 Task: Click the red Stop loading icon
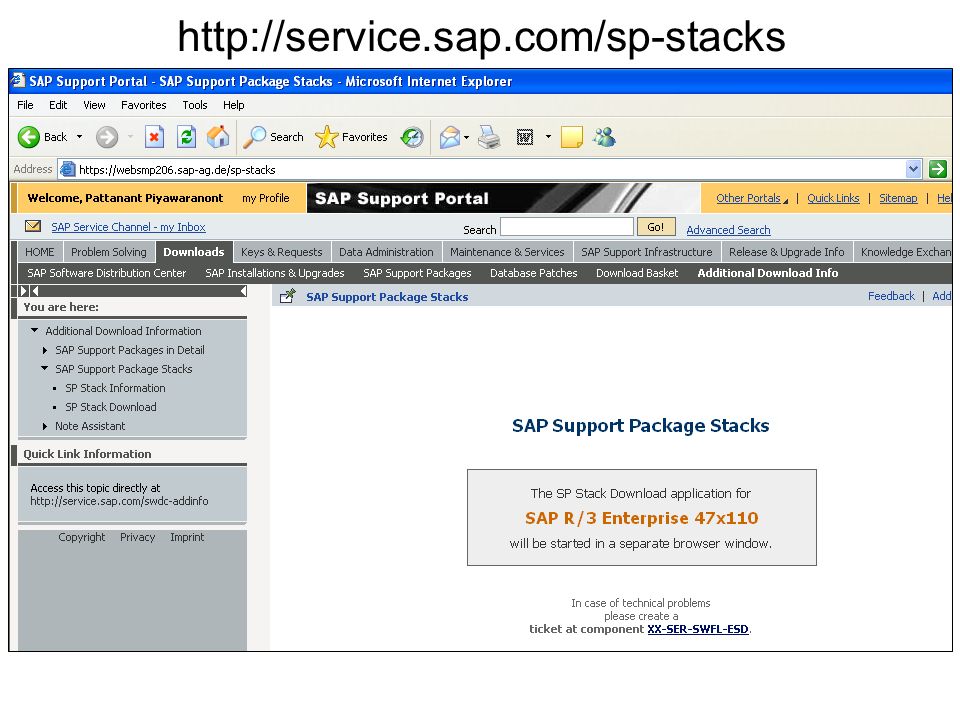click(x=154, y=137)
